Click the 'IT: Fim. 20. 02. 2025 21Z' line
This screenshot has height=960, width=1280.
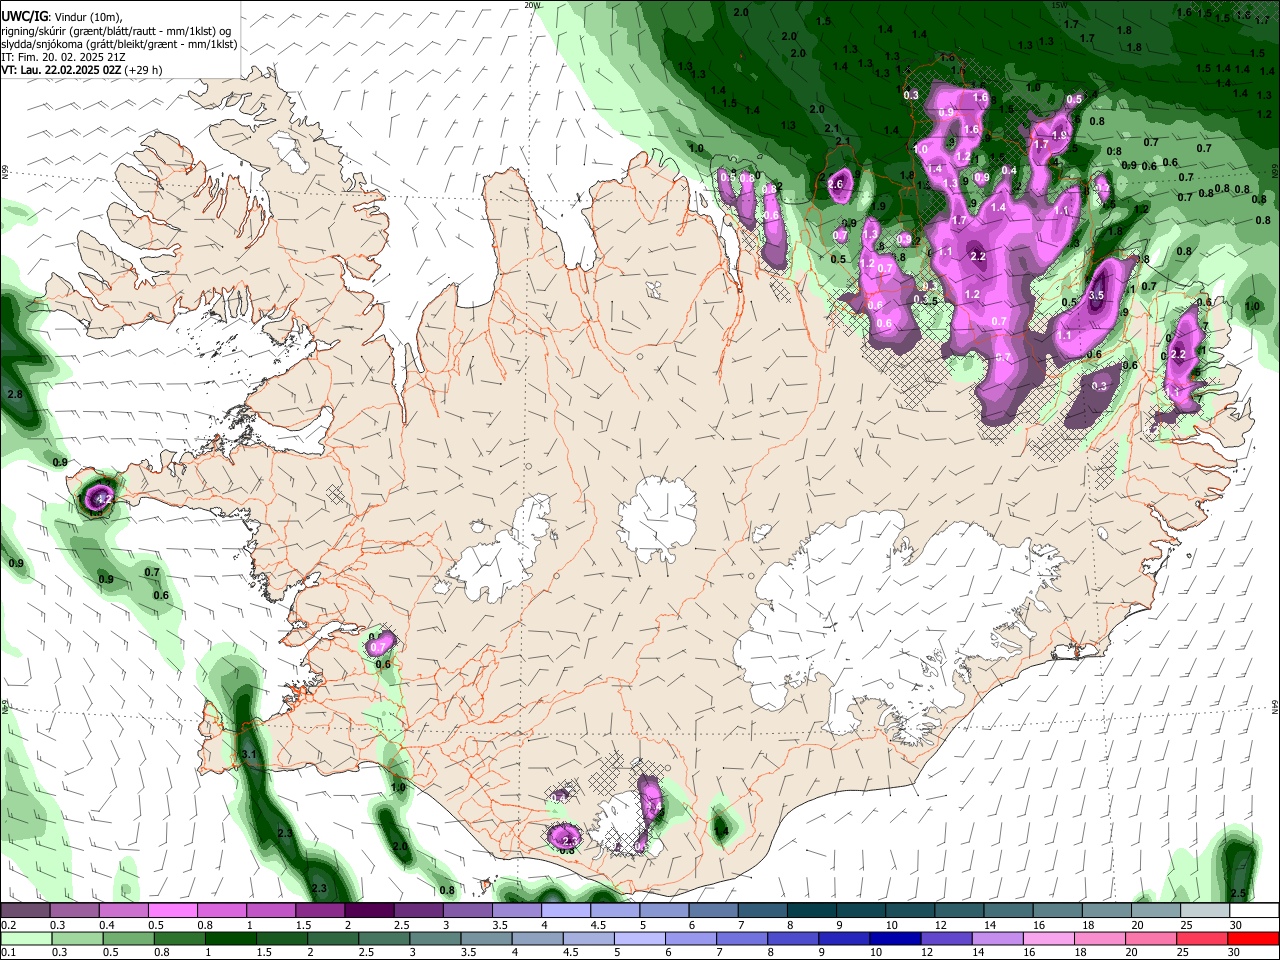click(x=62, y=57)
